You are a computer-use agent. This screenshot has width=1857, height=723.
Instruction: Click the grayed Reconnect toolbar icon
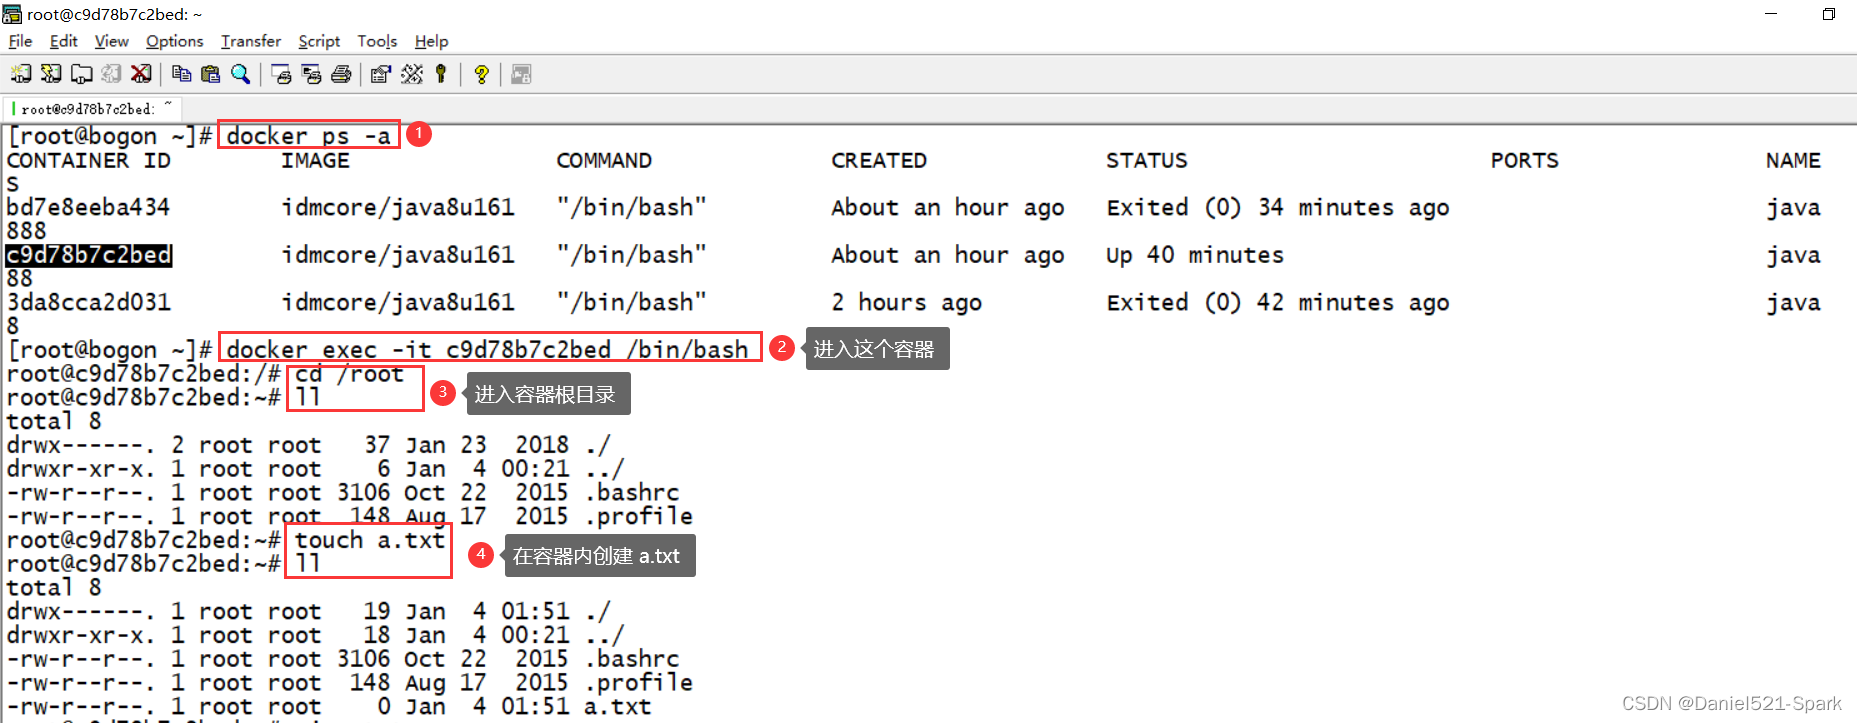pos(111,74)
